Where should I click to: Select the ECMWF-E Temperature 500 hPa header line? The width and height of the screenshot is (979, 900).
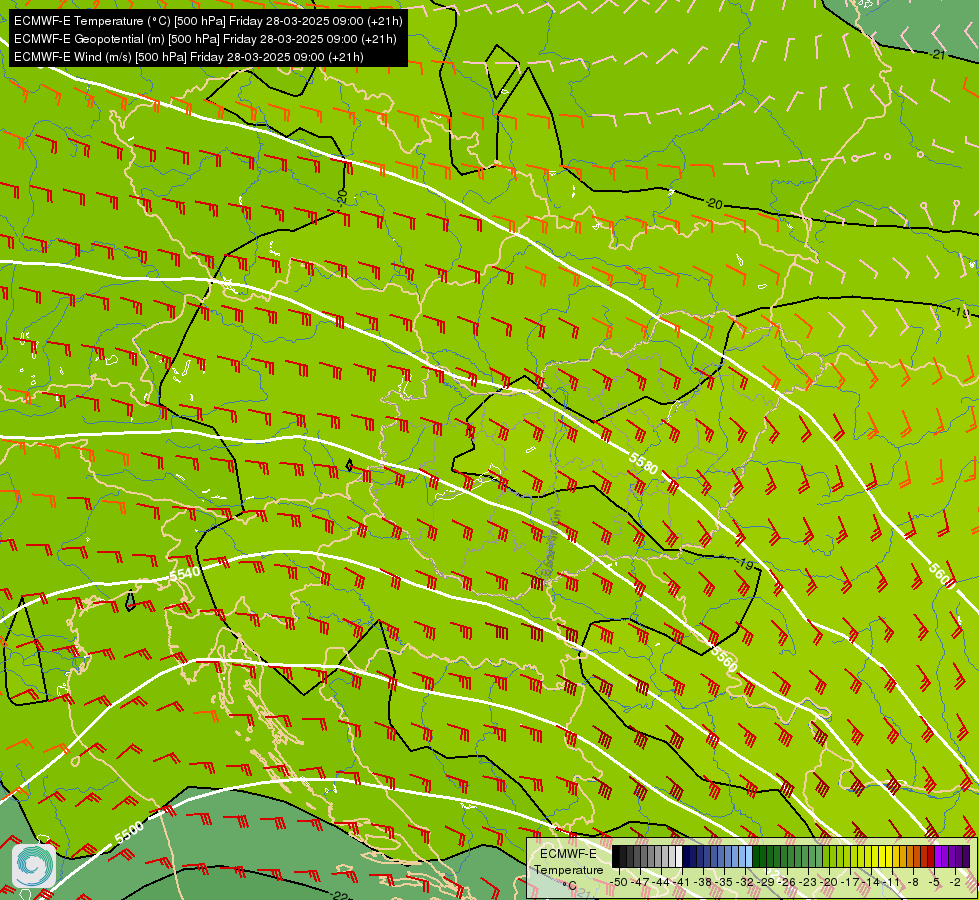coord(208,21)
